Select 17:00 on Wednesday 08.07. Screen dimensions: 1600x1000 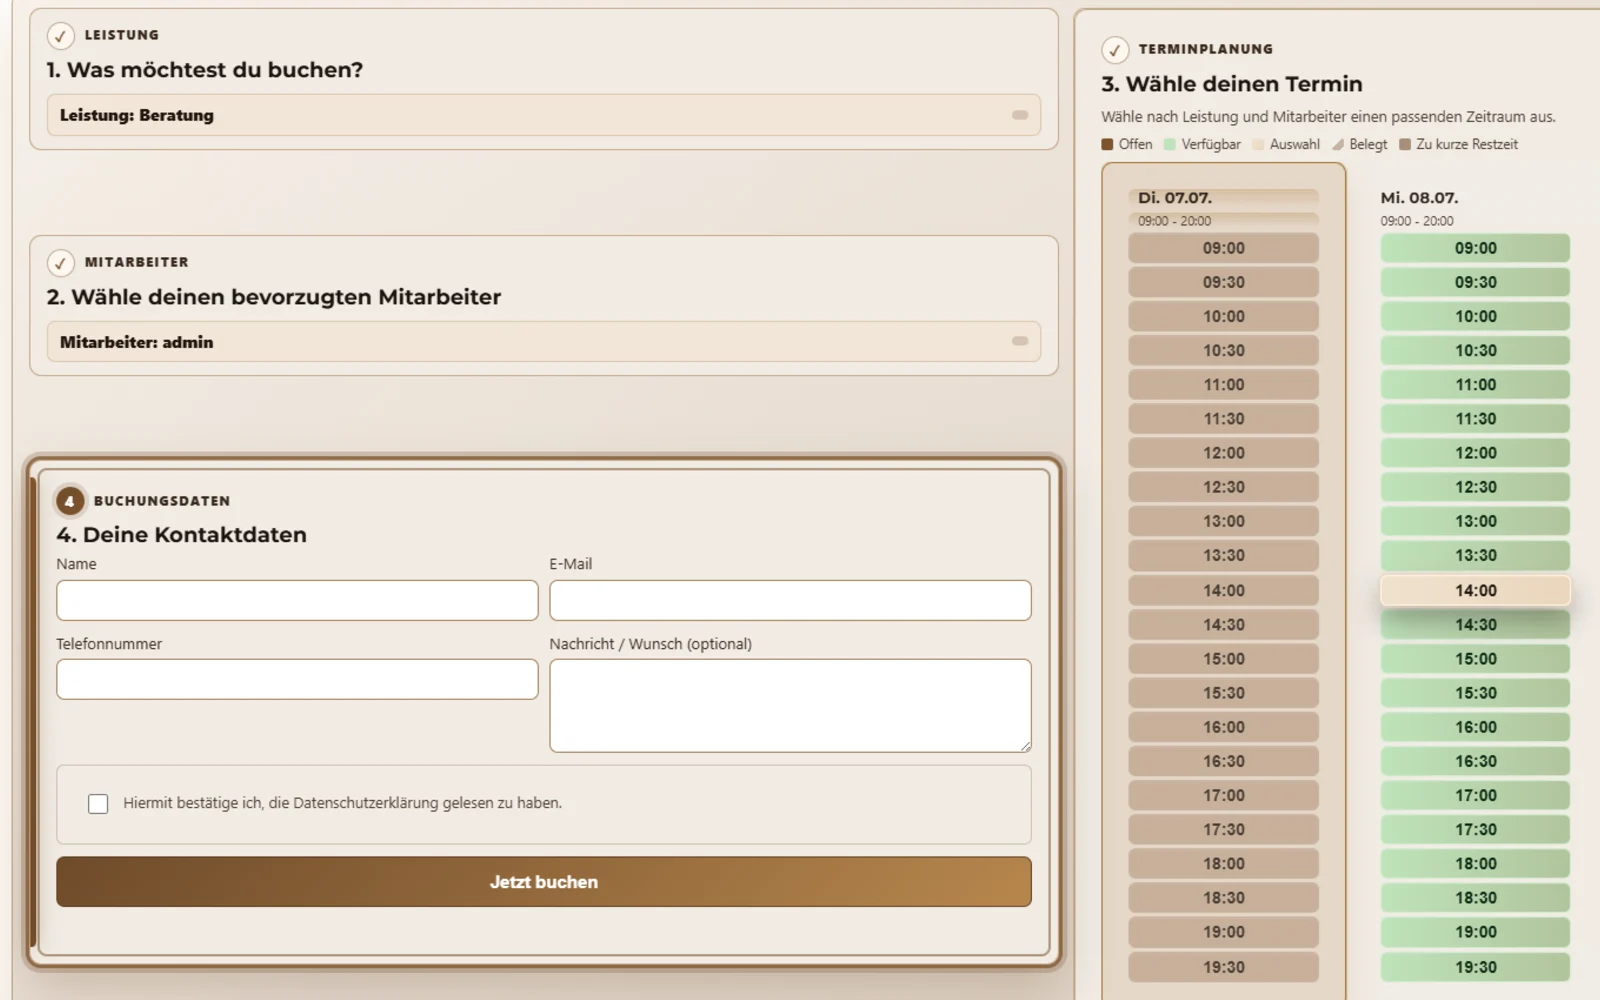coord(1475,795)
